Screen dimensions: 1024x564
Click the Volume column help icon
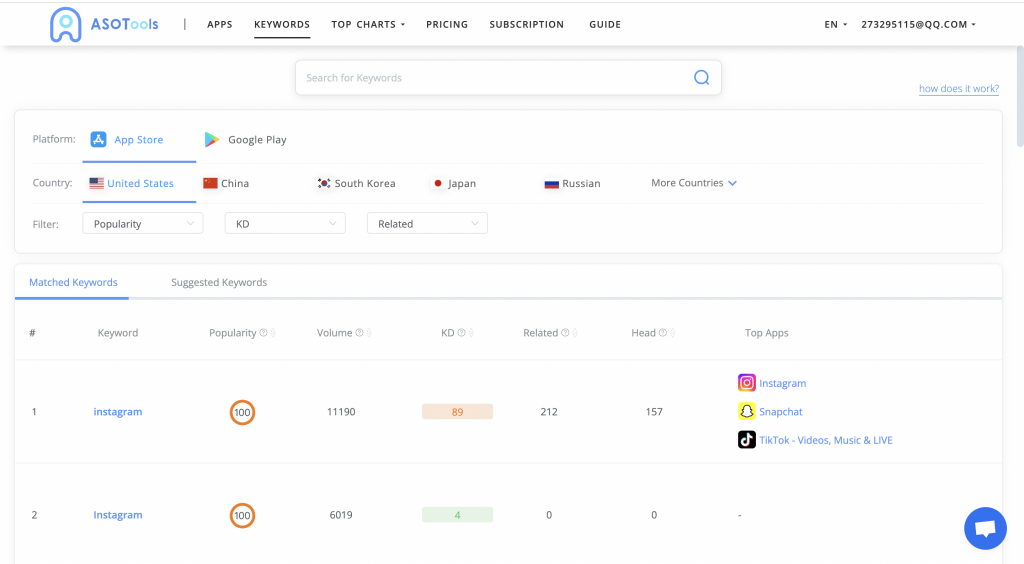(359, 333)
